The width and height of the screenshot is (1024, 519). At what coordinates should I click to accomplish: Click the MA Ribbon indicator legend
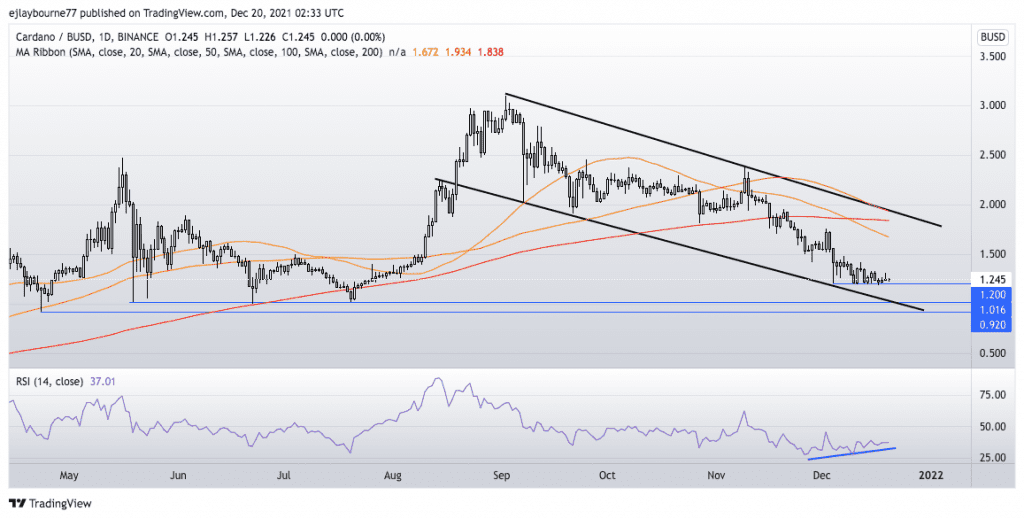pos(199,52)
